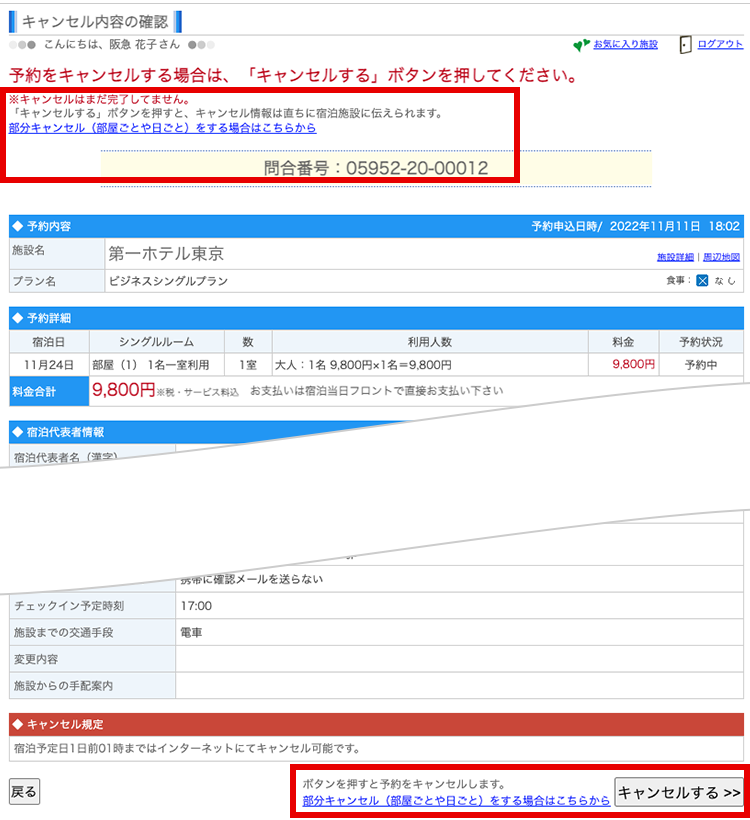
Task: Click the blue X meal icon
Action: pos(702,281)
